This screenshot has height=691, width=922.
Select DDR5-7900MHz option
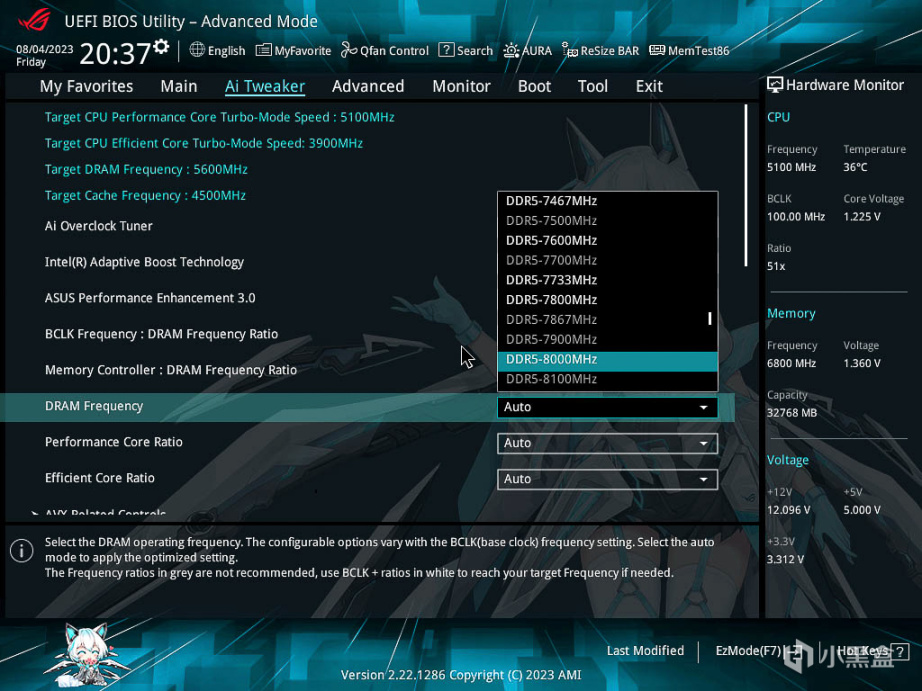coord(607,340)
